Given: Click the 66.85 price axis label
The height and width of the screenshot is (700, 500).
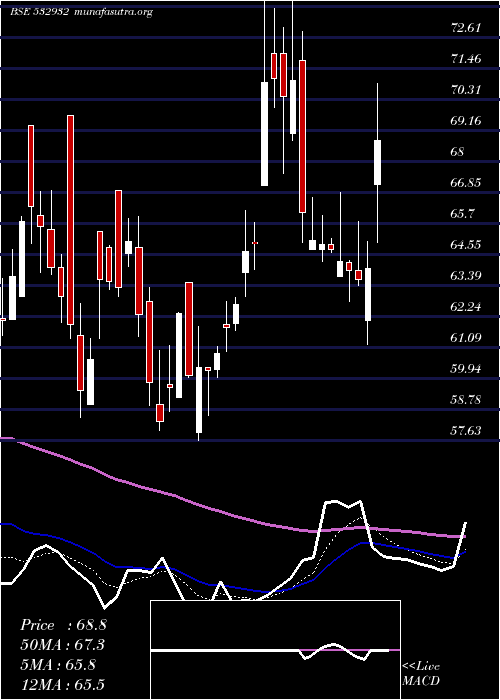Looking at the screenshot, I should pos(466,183).
